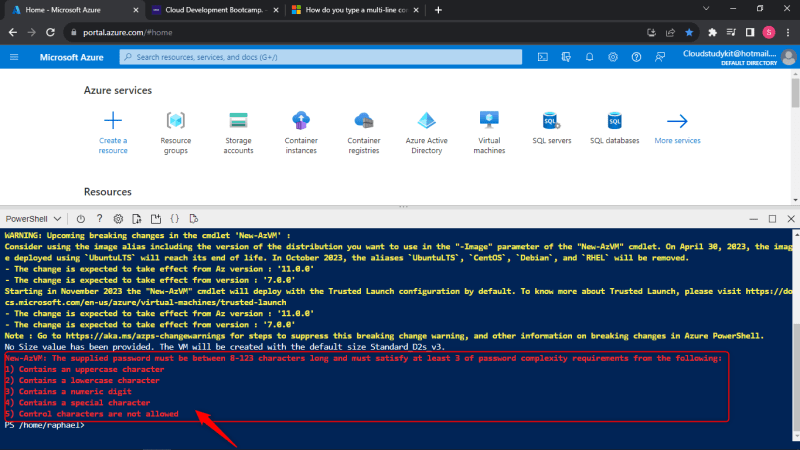
Task: Open the browser side panel icon
Action: pos(750,32)
